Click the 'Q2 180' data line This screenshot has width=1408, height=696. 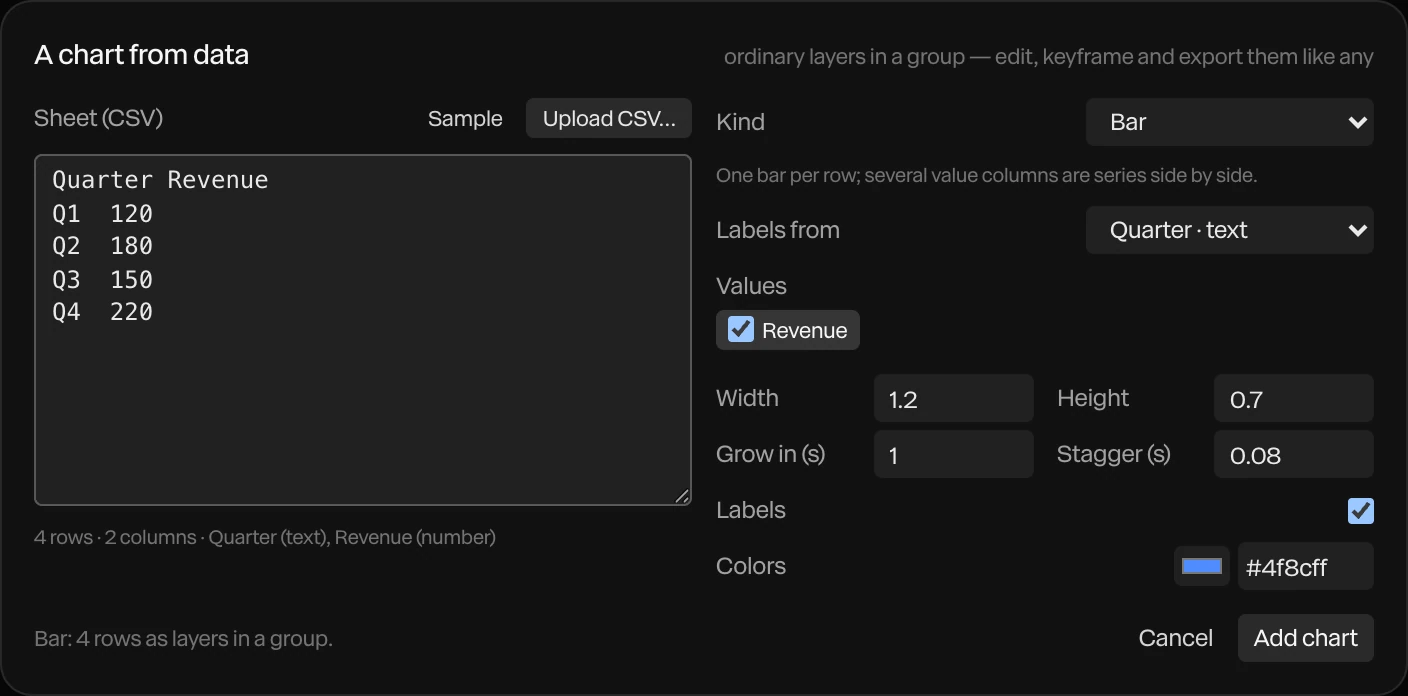point(102,246)
